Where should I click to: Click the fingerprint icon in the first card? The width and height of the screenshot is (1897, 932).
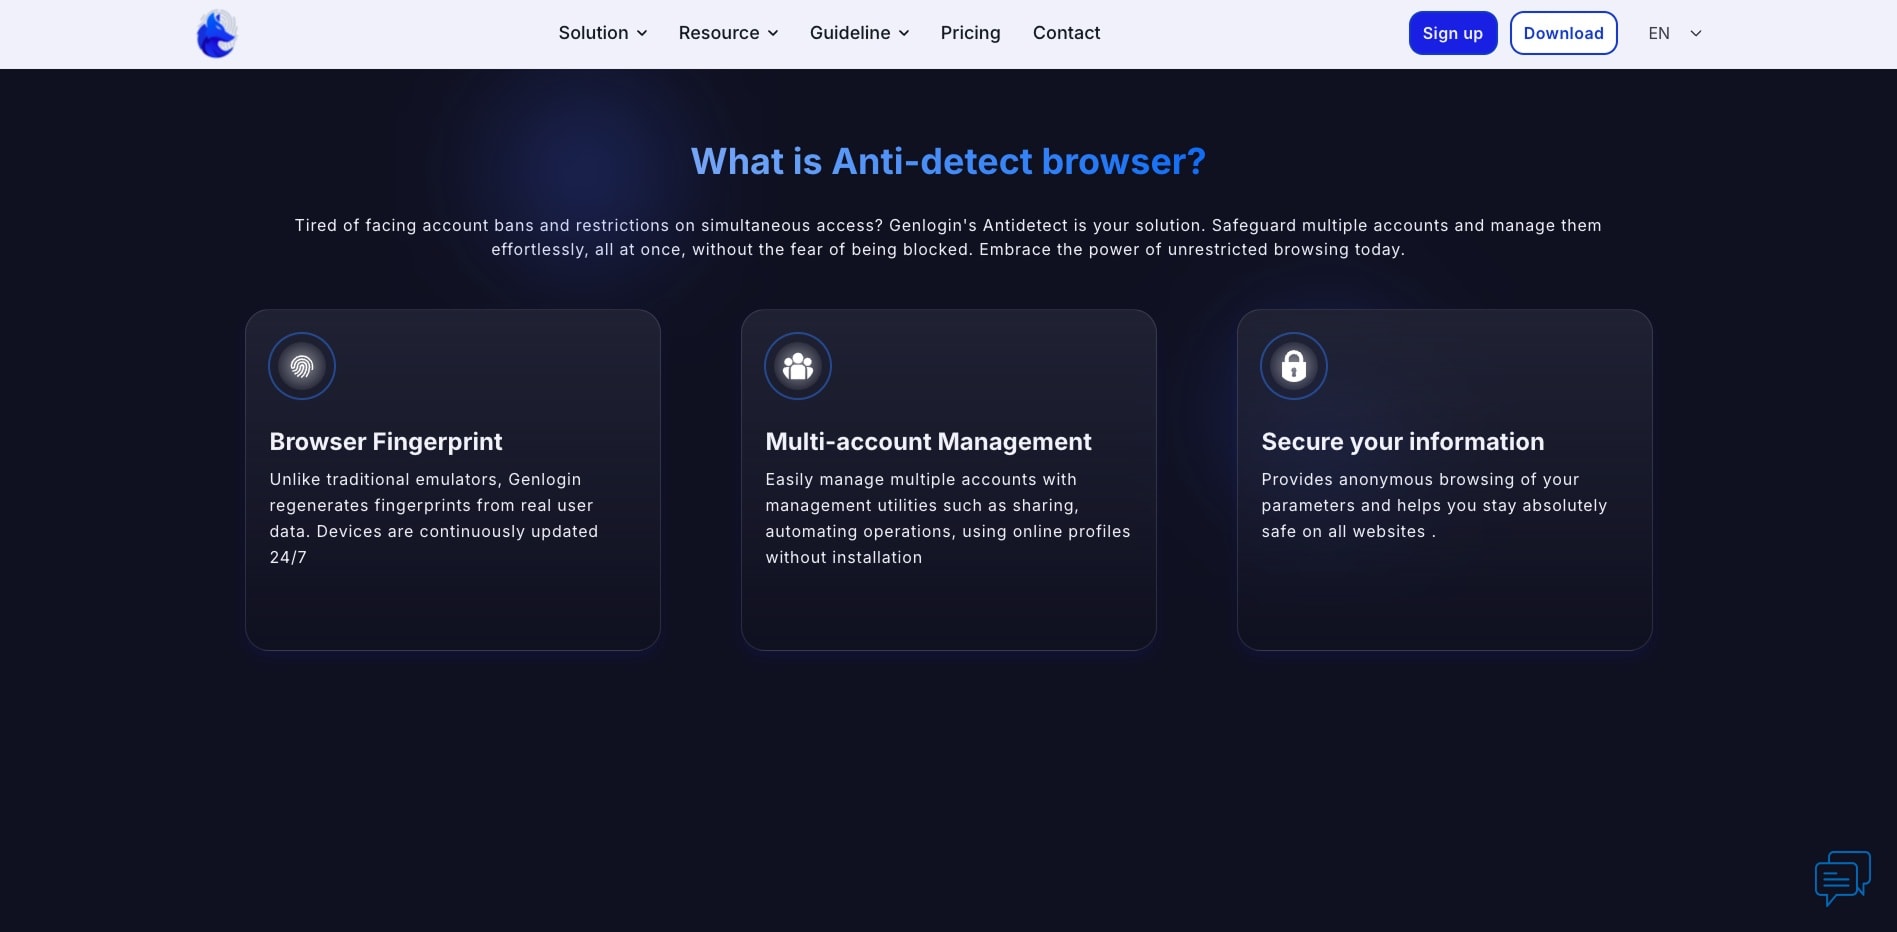pos(302,366)
